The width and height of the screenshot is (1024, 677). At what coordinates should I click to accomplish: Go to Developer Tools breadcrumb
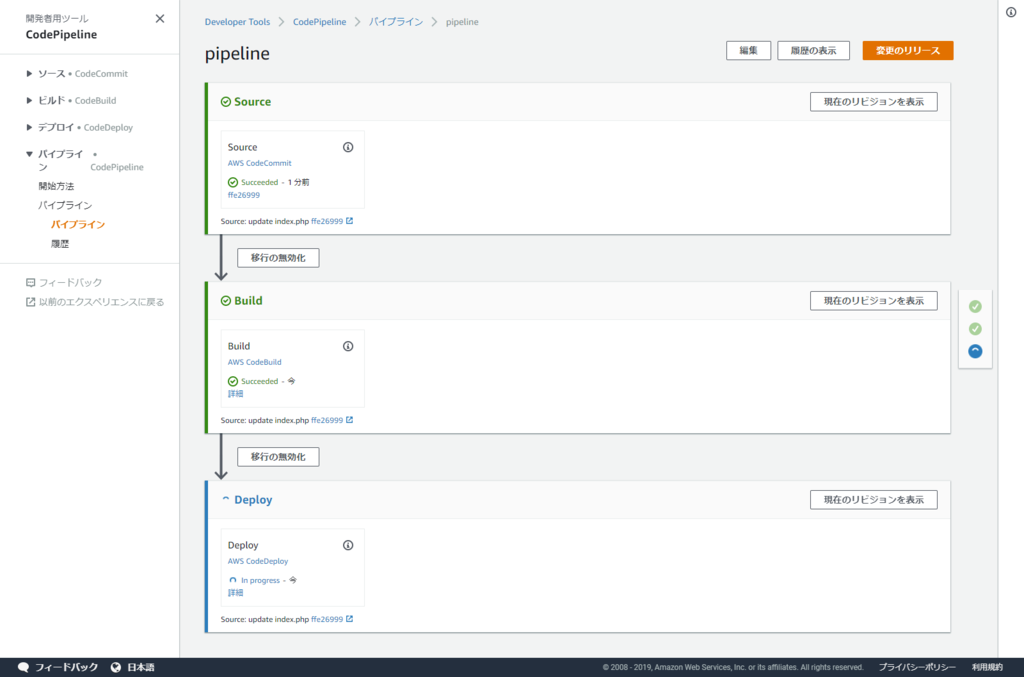pos(237,22)
